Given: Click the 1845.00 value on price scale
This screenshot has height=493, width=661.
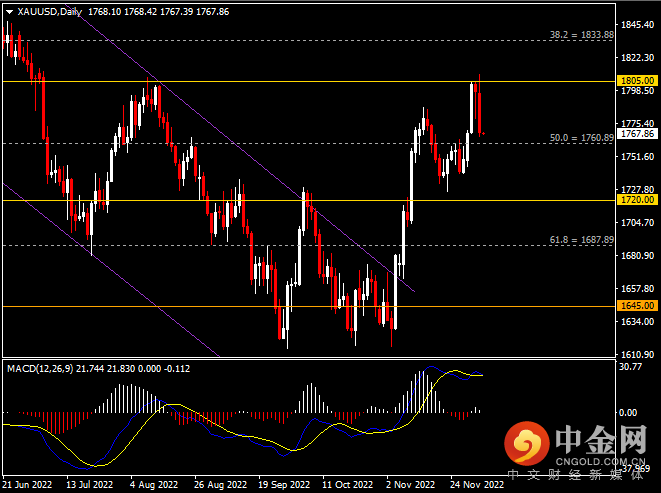Looking at the screenshot, I should [x=636, y=24].
